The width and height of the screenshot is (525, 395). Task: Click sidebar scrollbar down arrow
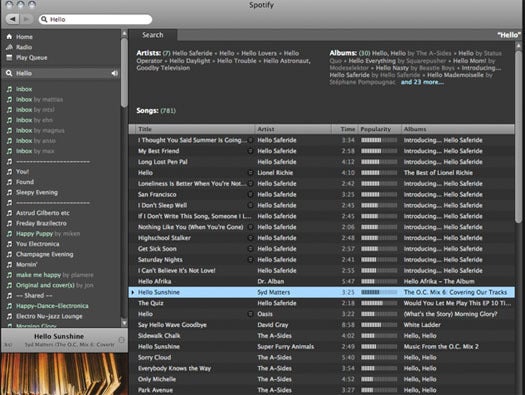coord(124,323)
